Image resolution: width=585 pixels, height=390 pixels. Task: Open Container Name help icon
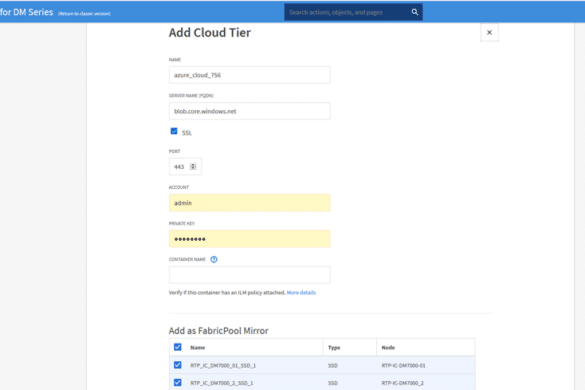[x=214, y=259]
